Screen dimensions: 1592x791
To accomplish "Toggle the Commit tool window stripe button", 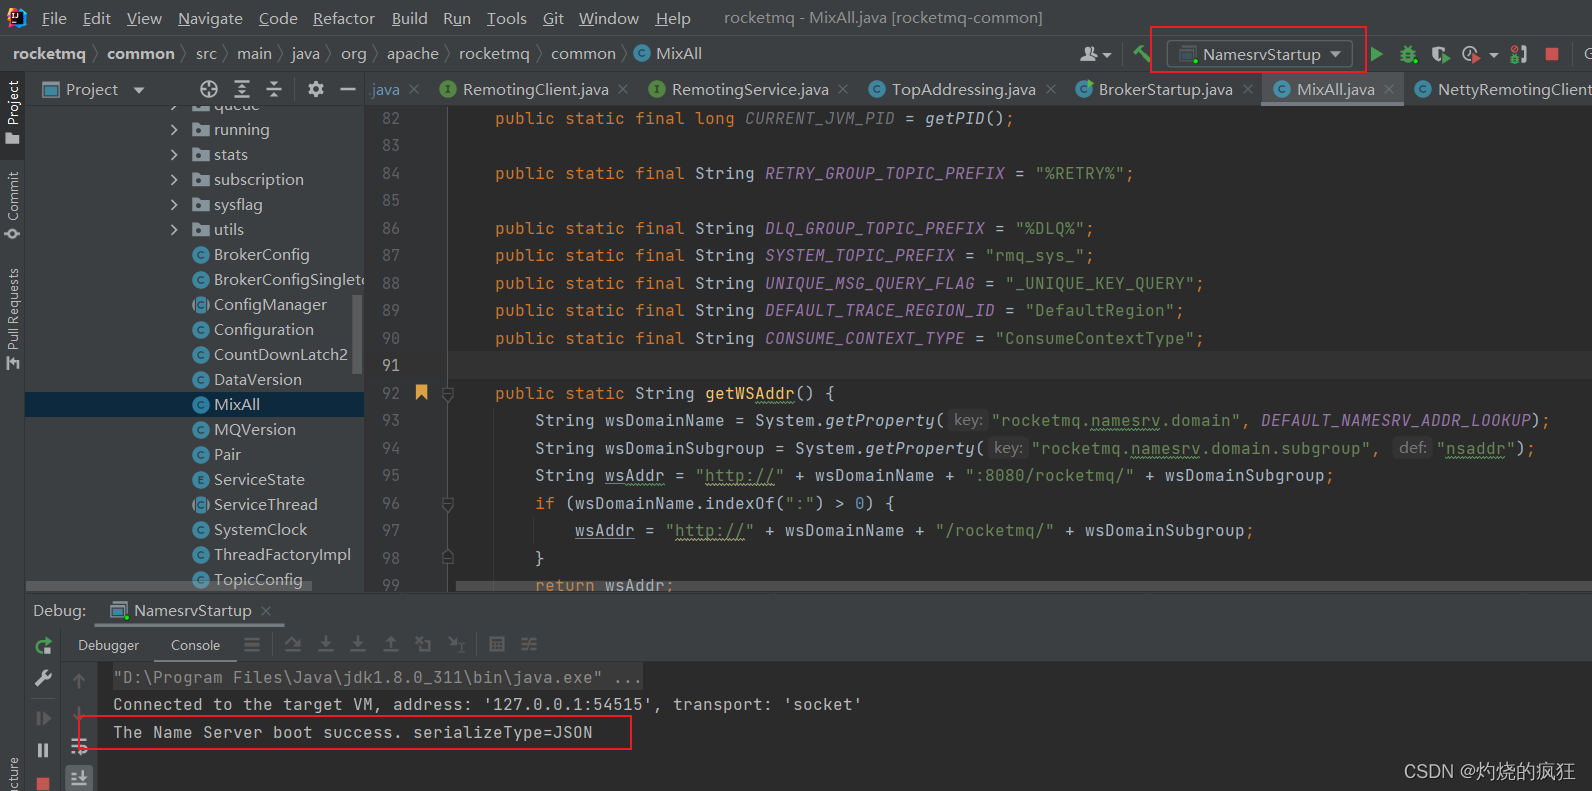I will pos(12,205).
